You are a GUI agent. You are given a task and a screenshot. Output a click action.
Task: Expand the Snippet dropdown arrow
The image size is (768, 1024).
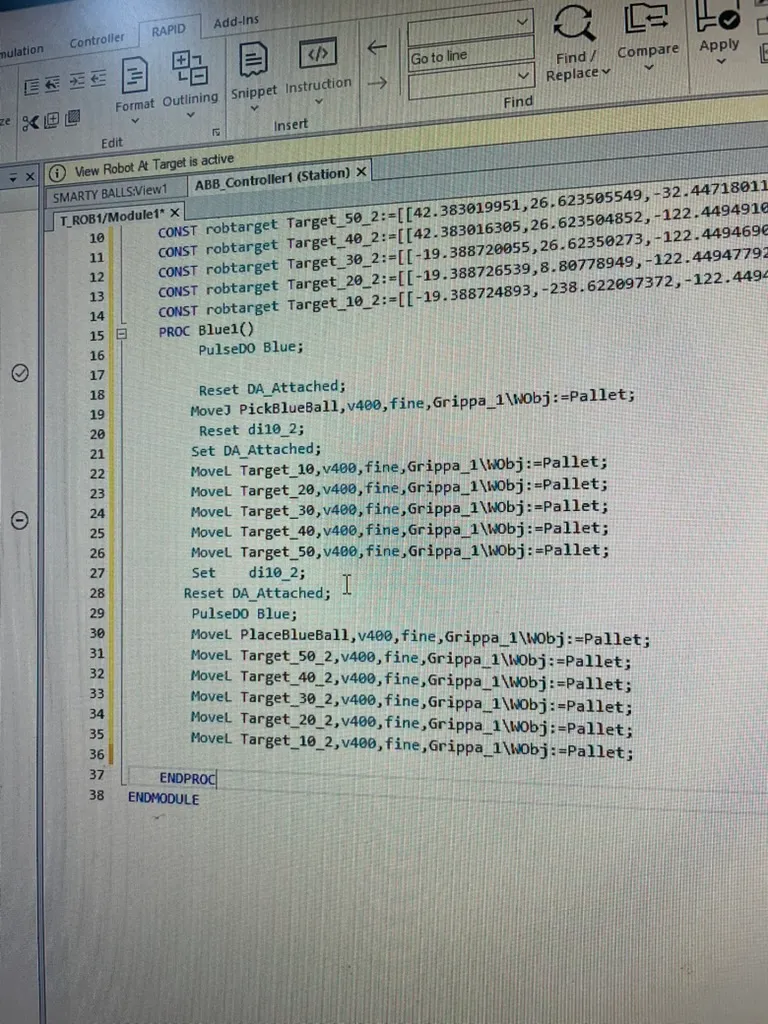[254, 108]
